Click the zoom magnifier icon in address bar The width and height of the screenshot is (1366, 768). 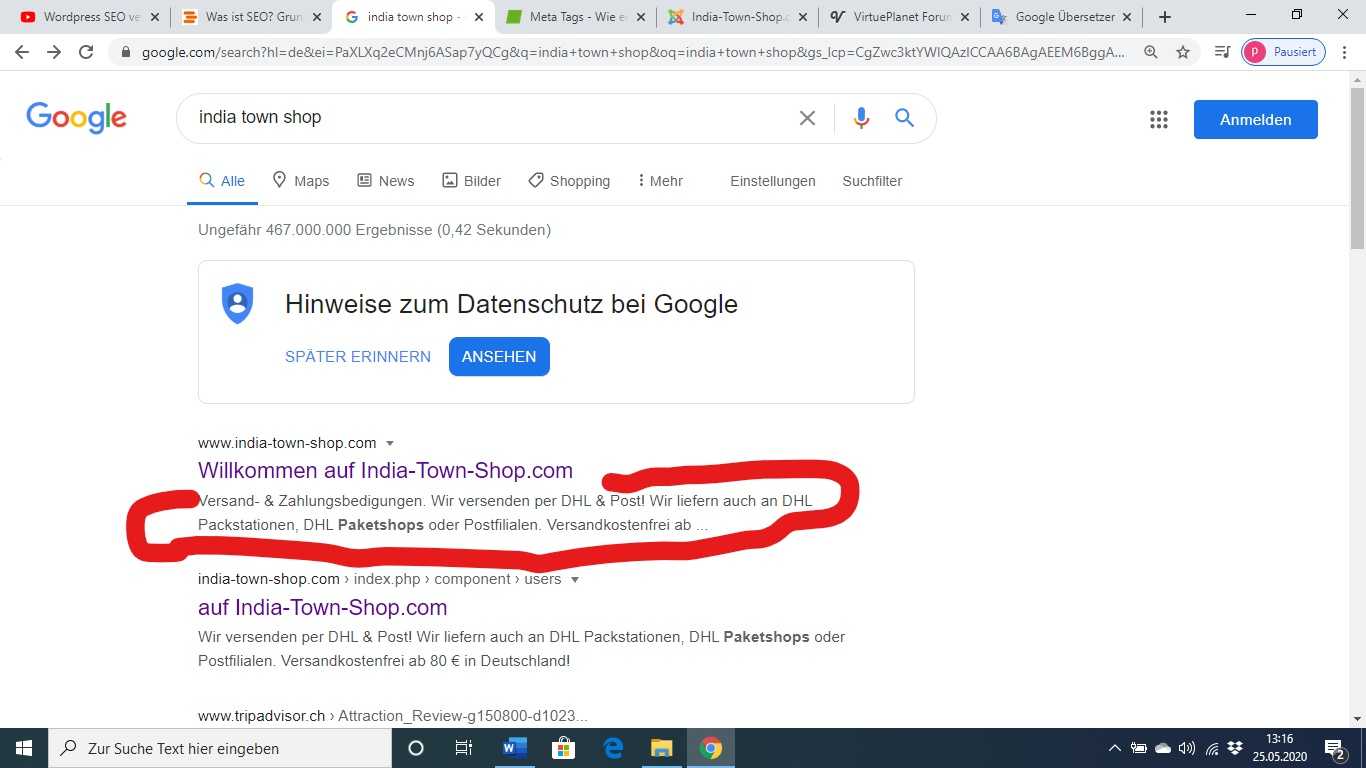click(1151, 52)
